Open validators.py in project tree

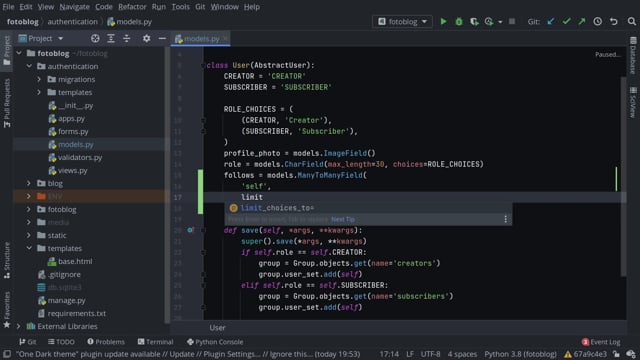click(x=80, y=157)
